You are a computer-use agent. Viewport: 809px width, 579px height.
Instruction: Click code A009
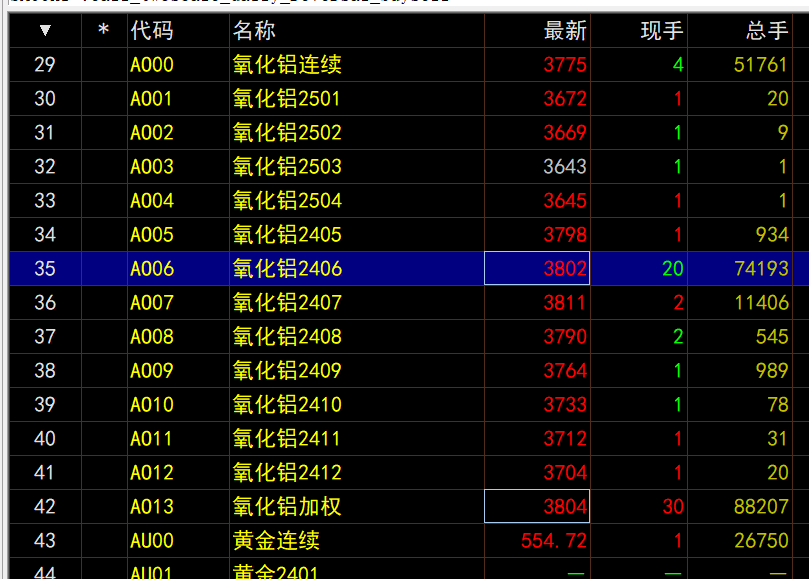(152, 371)
